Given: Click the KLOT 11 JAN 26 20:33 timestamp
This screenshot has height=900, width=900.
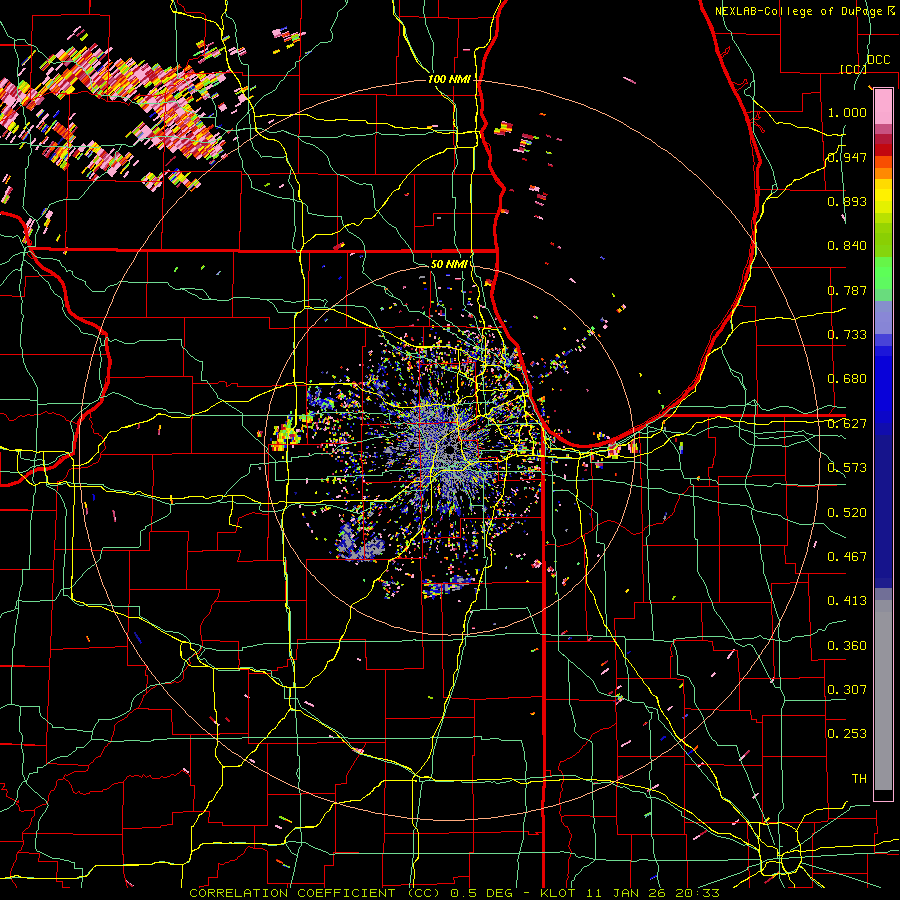Looking at the screenshot, I should tap(630, 893).
